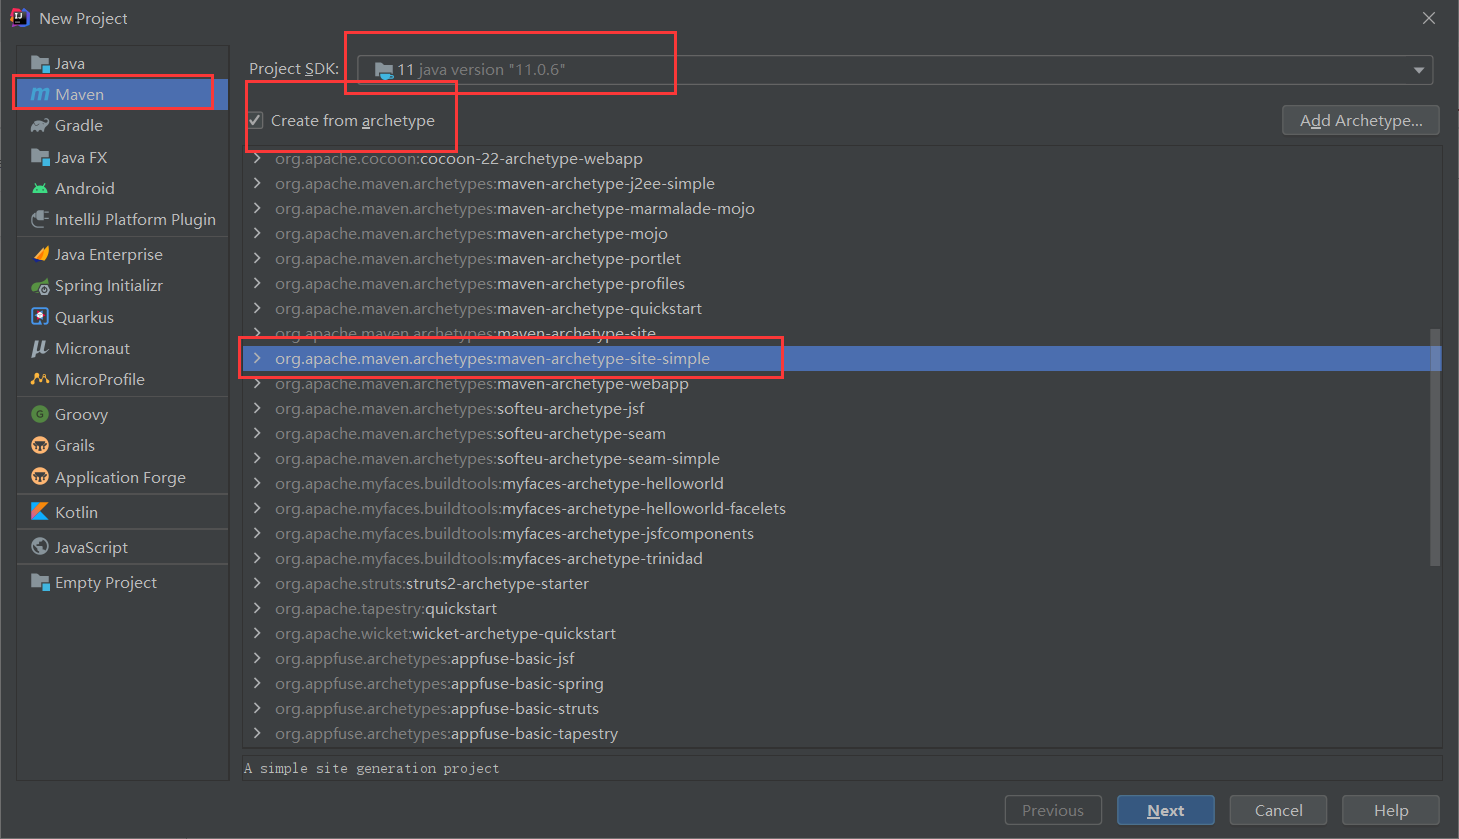Click the IntelliJ Platform Plugin icon
This screenshot has width=1459, height=839.
pos(40,219)
